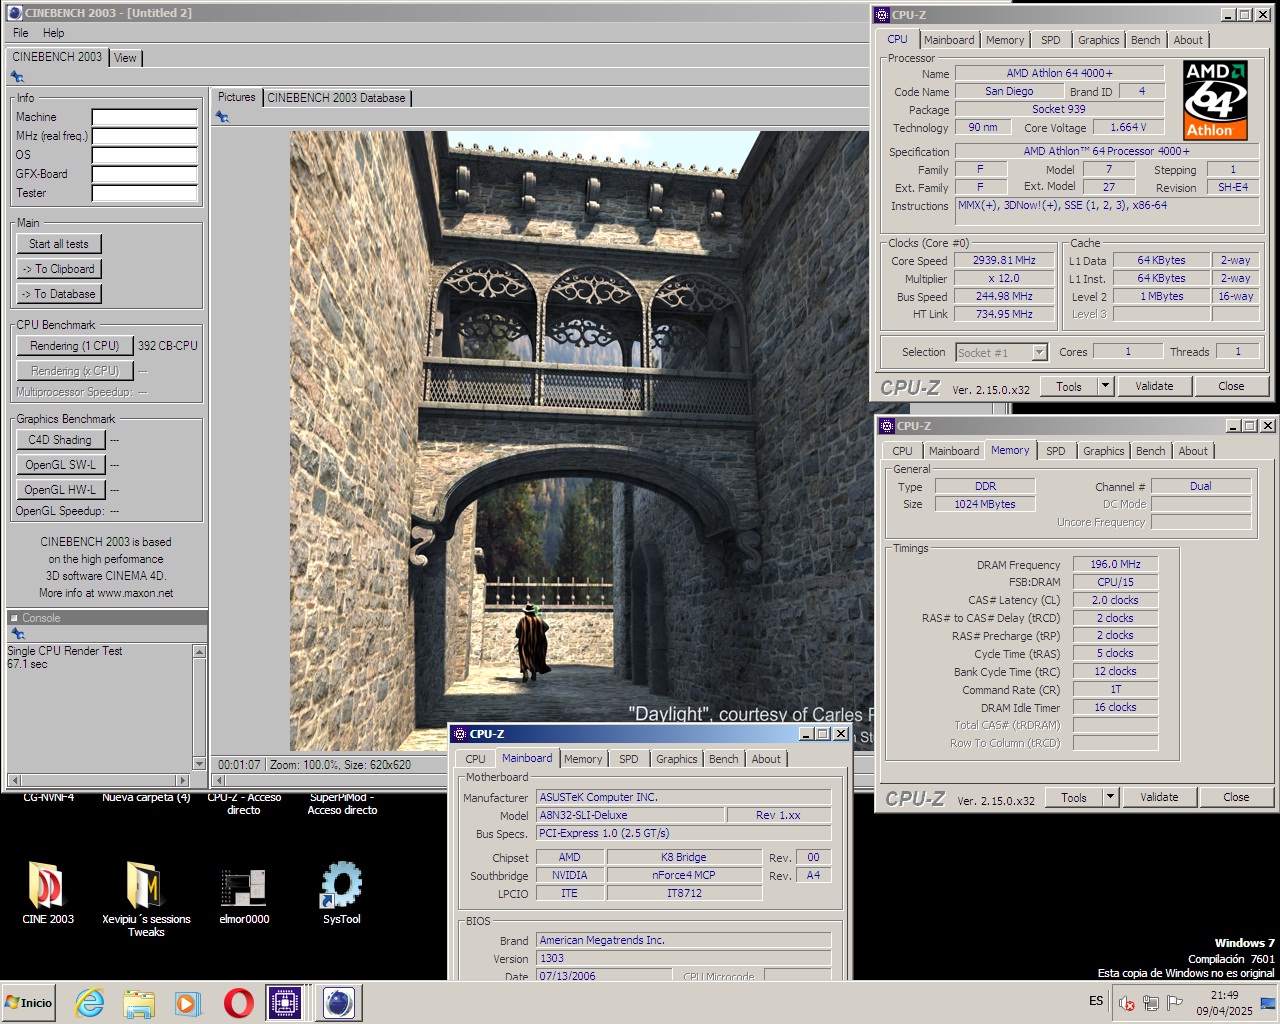Launch SysTool desktop shortcut
Screen dimensions: 1280x1024
[x=341, y=885]
